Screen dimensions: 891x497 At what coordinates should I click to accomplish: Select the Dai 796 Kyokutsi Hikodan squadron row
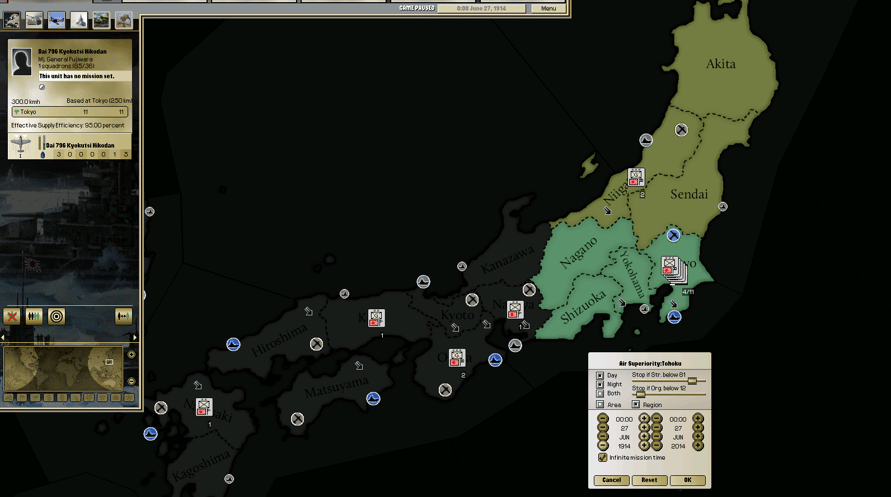(x=70, y=145)
